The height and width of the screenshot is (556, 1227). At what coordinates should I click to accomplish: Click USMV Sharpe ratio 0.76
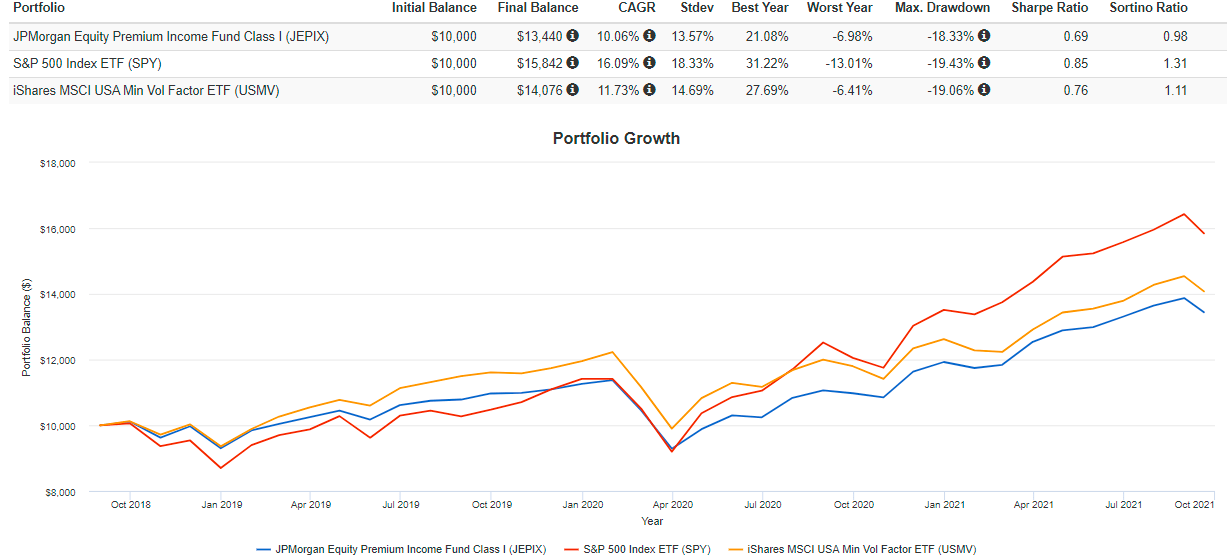pyautogui.click(x=1076, y=91)
